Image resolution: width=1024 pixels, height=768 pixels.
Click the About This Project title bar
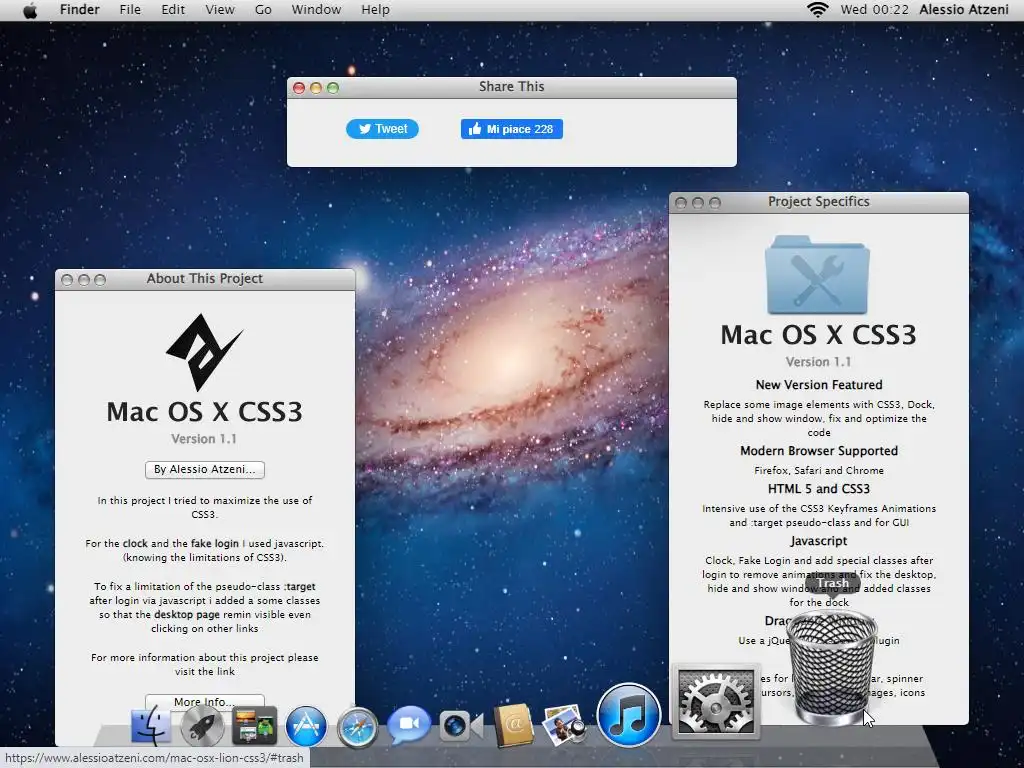[x=205, y=280]
